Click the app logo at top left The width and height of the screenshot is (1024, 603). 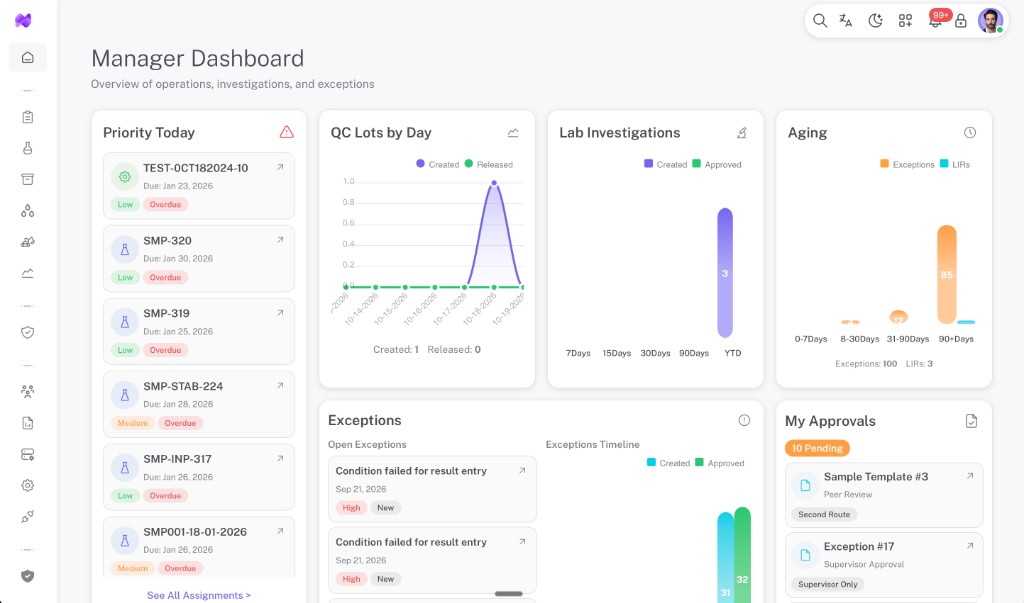tap(24, 20)
